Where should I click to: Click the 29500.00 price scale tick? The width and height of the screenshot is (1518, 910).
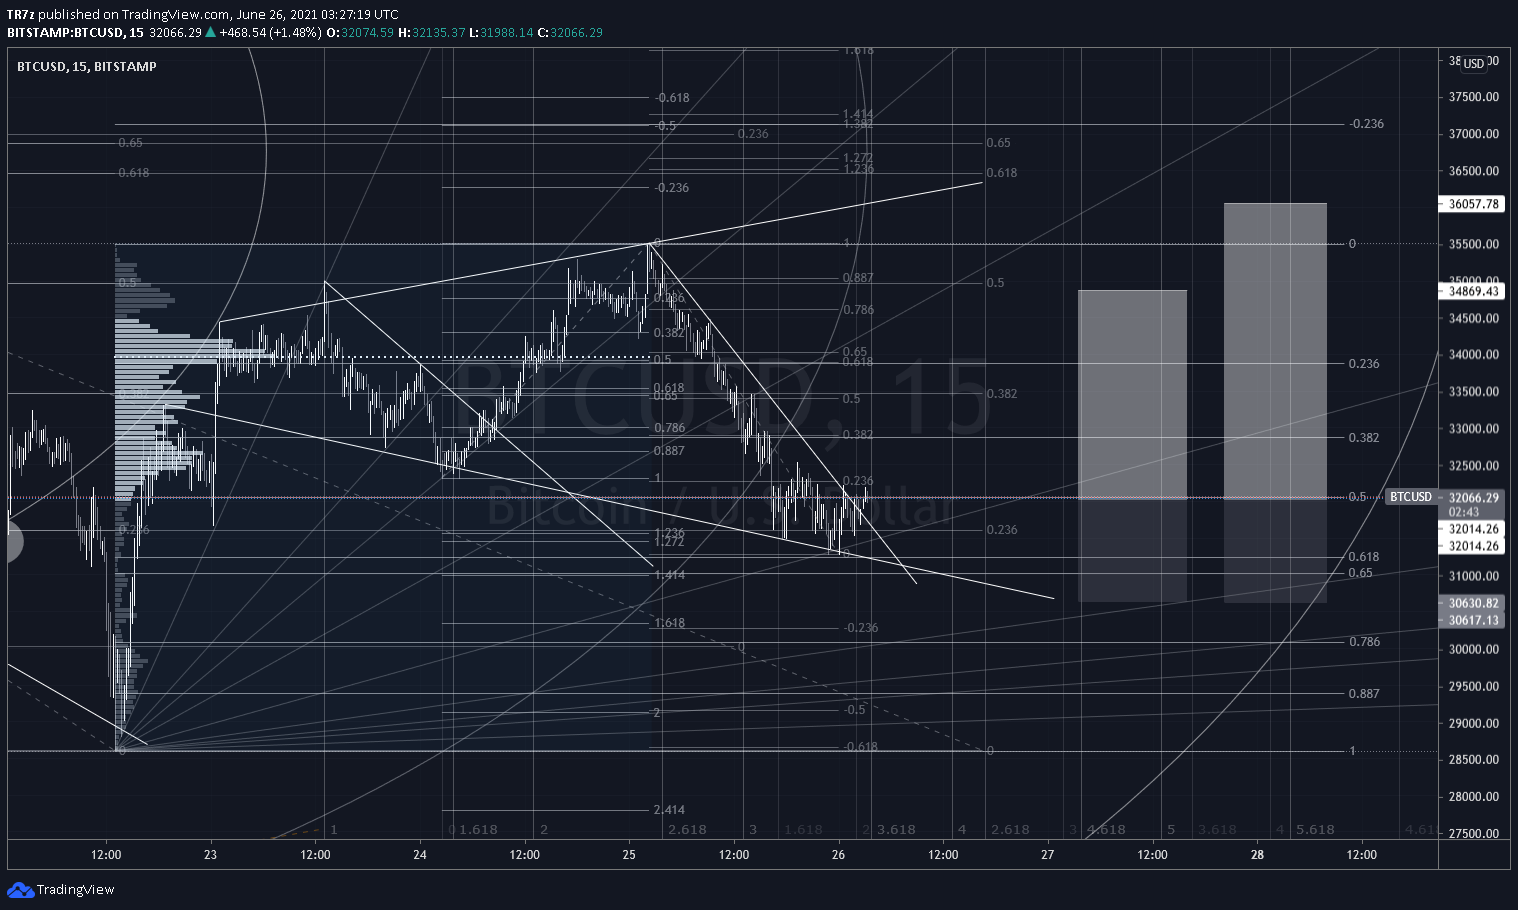click(x=1473, y=686)
